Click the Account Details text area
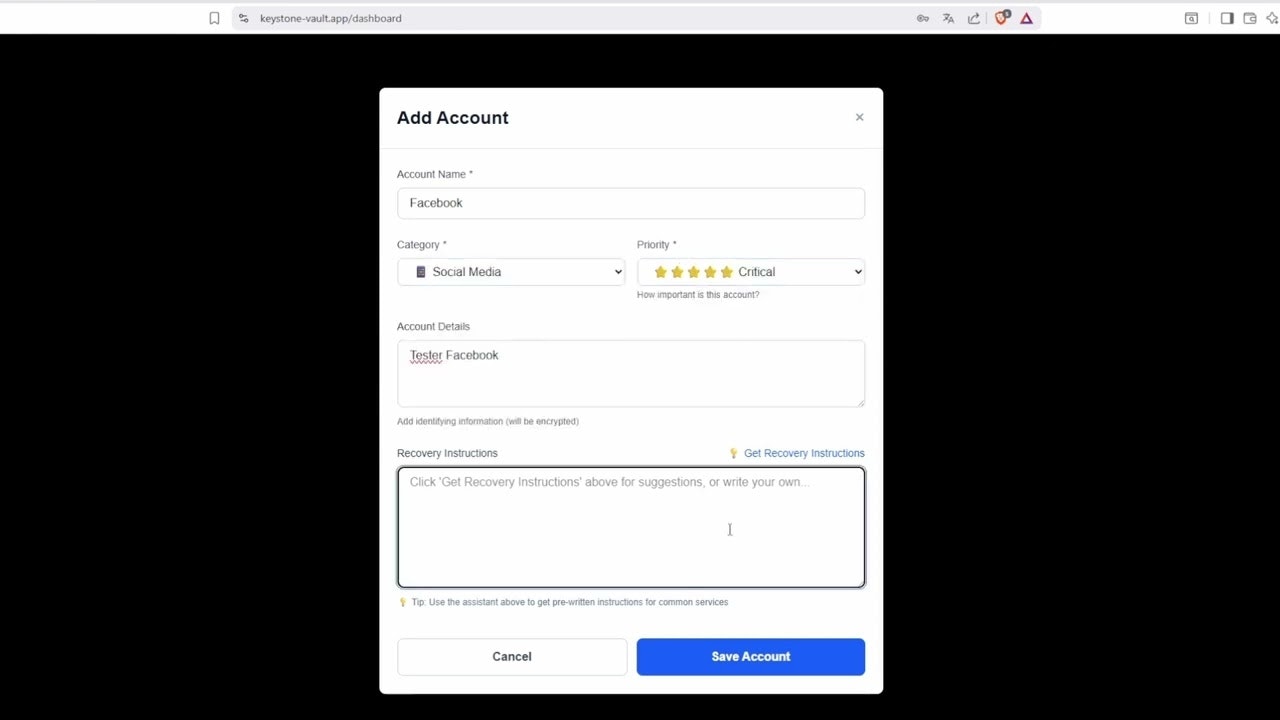 click(631, 374)
